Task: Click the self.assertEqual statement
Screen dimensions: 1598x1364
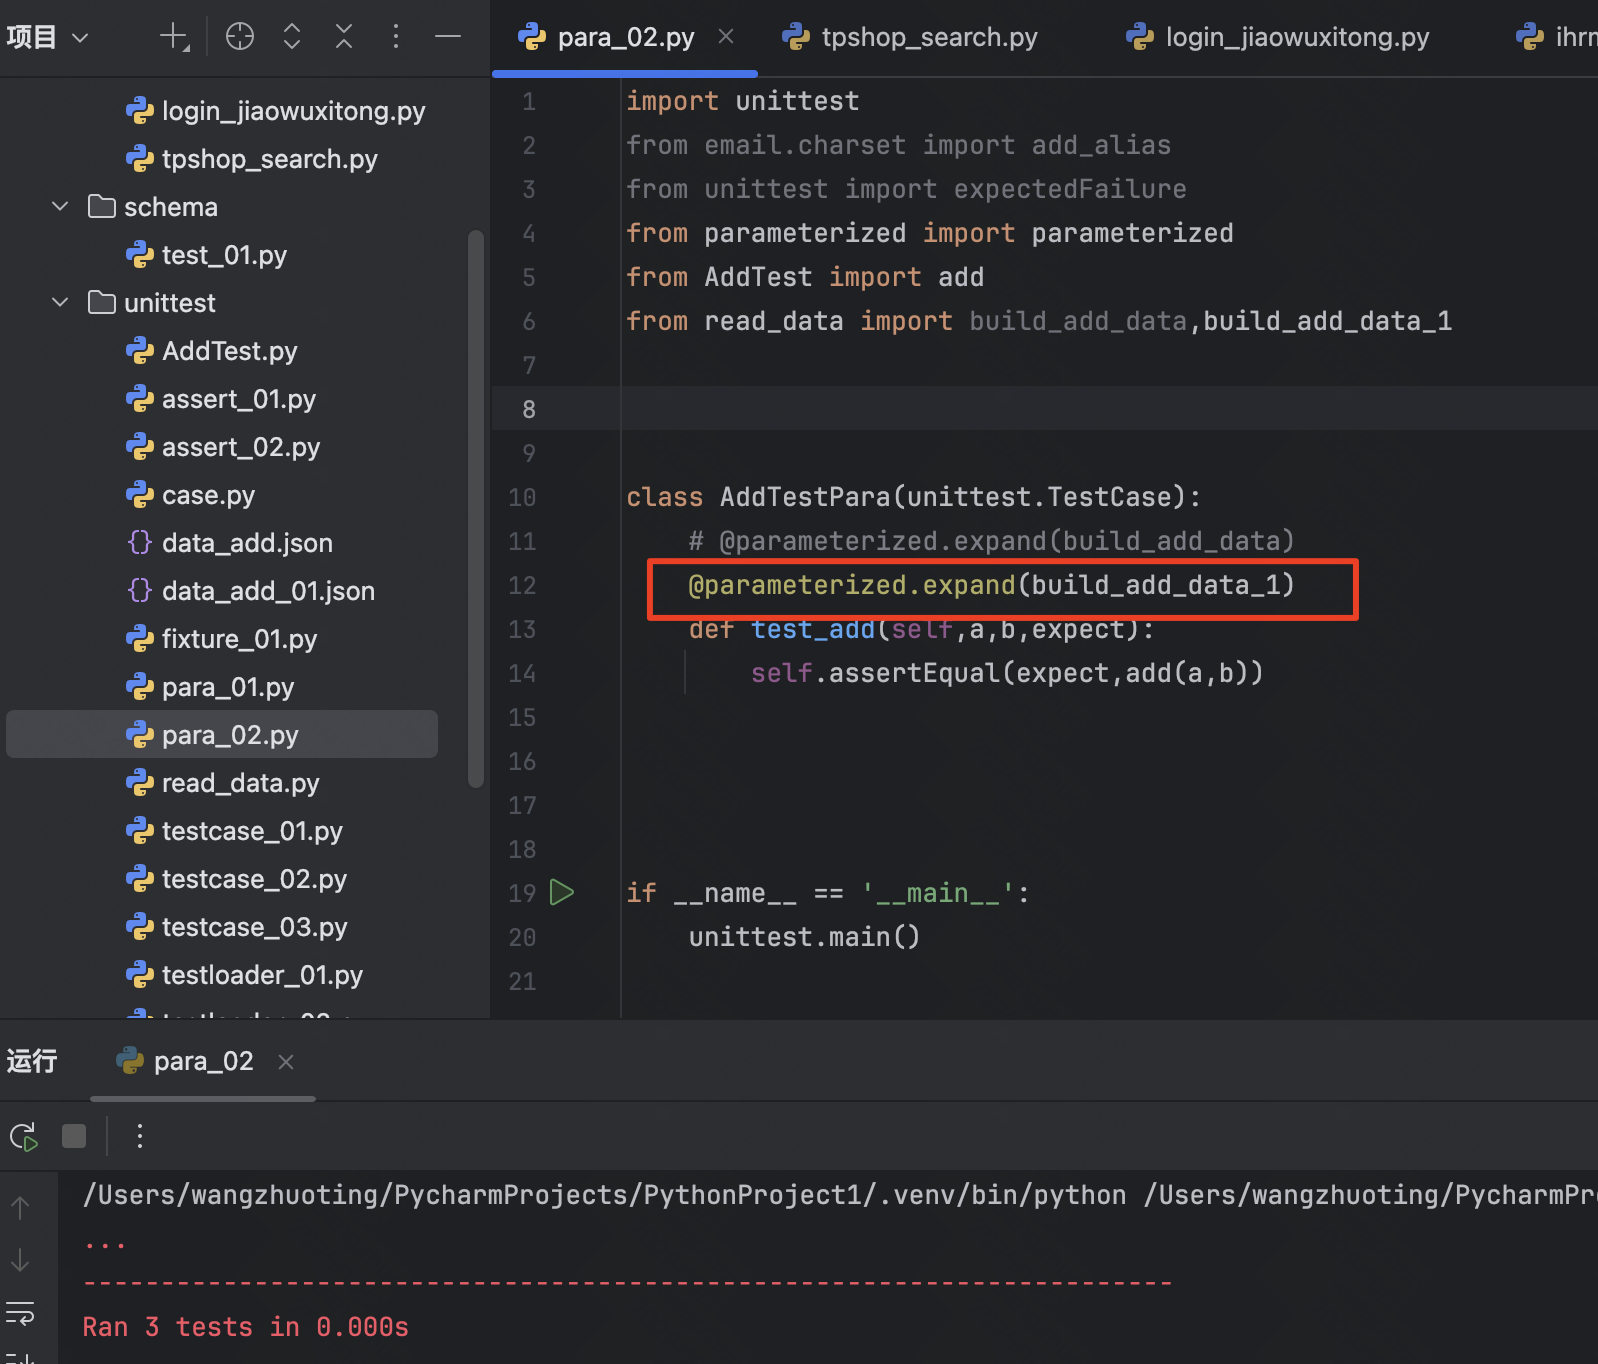Action: pyautogui.click(x=1007, y=673)
